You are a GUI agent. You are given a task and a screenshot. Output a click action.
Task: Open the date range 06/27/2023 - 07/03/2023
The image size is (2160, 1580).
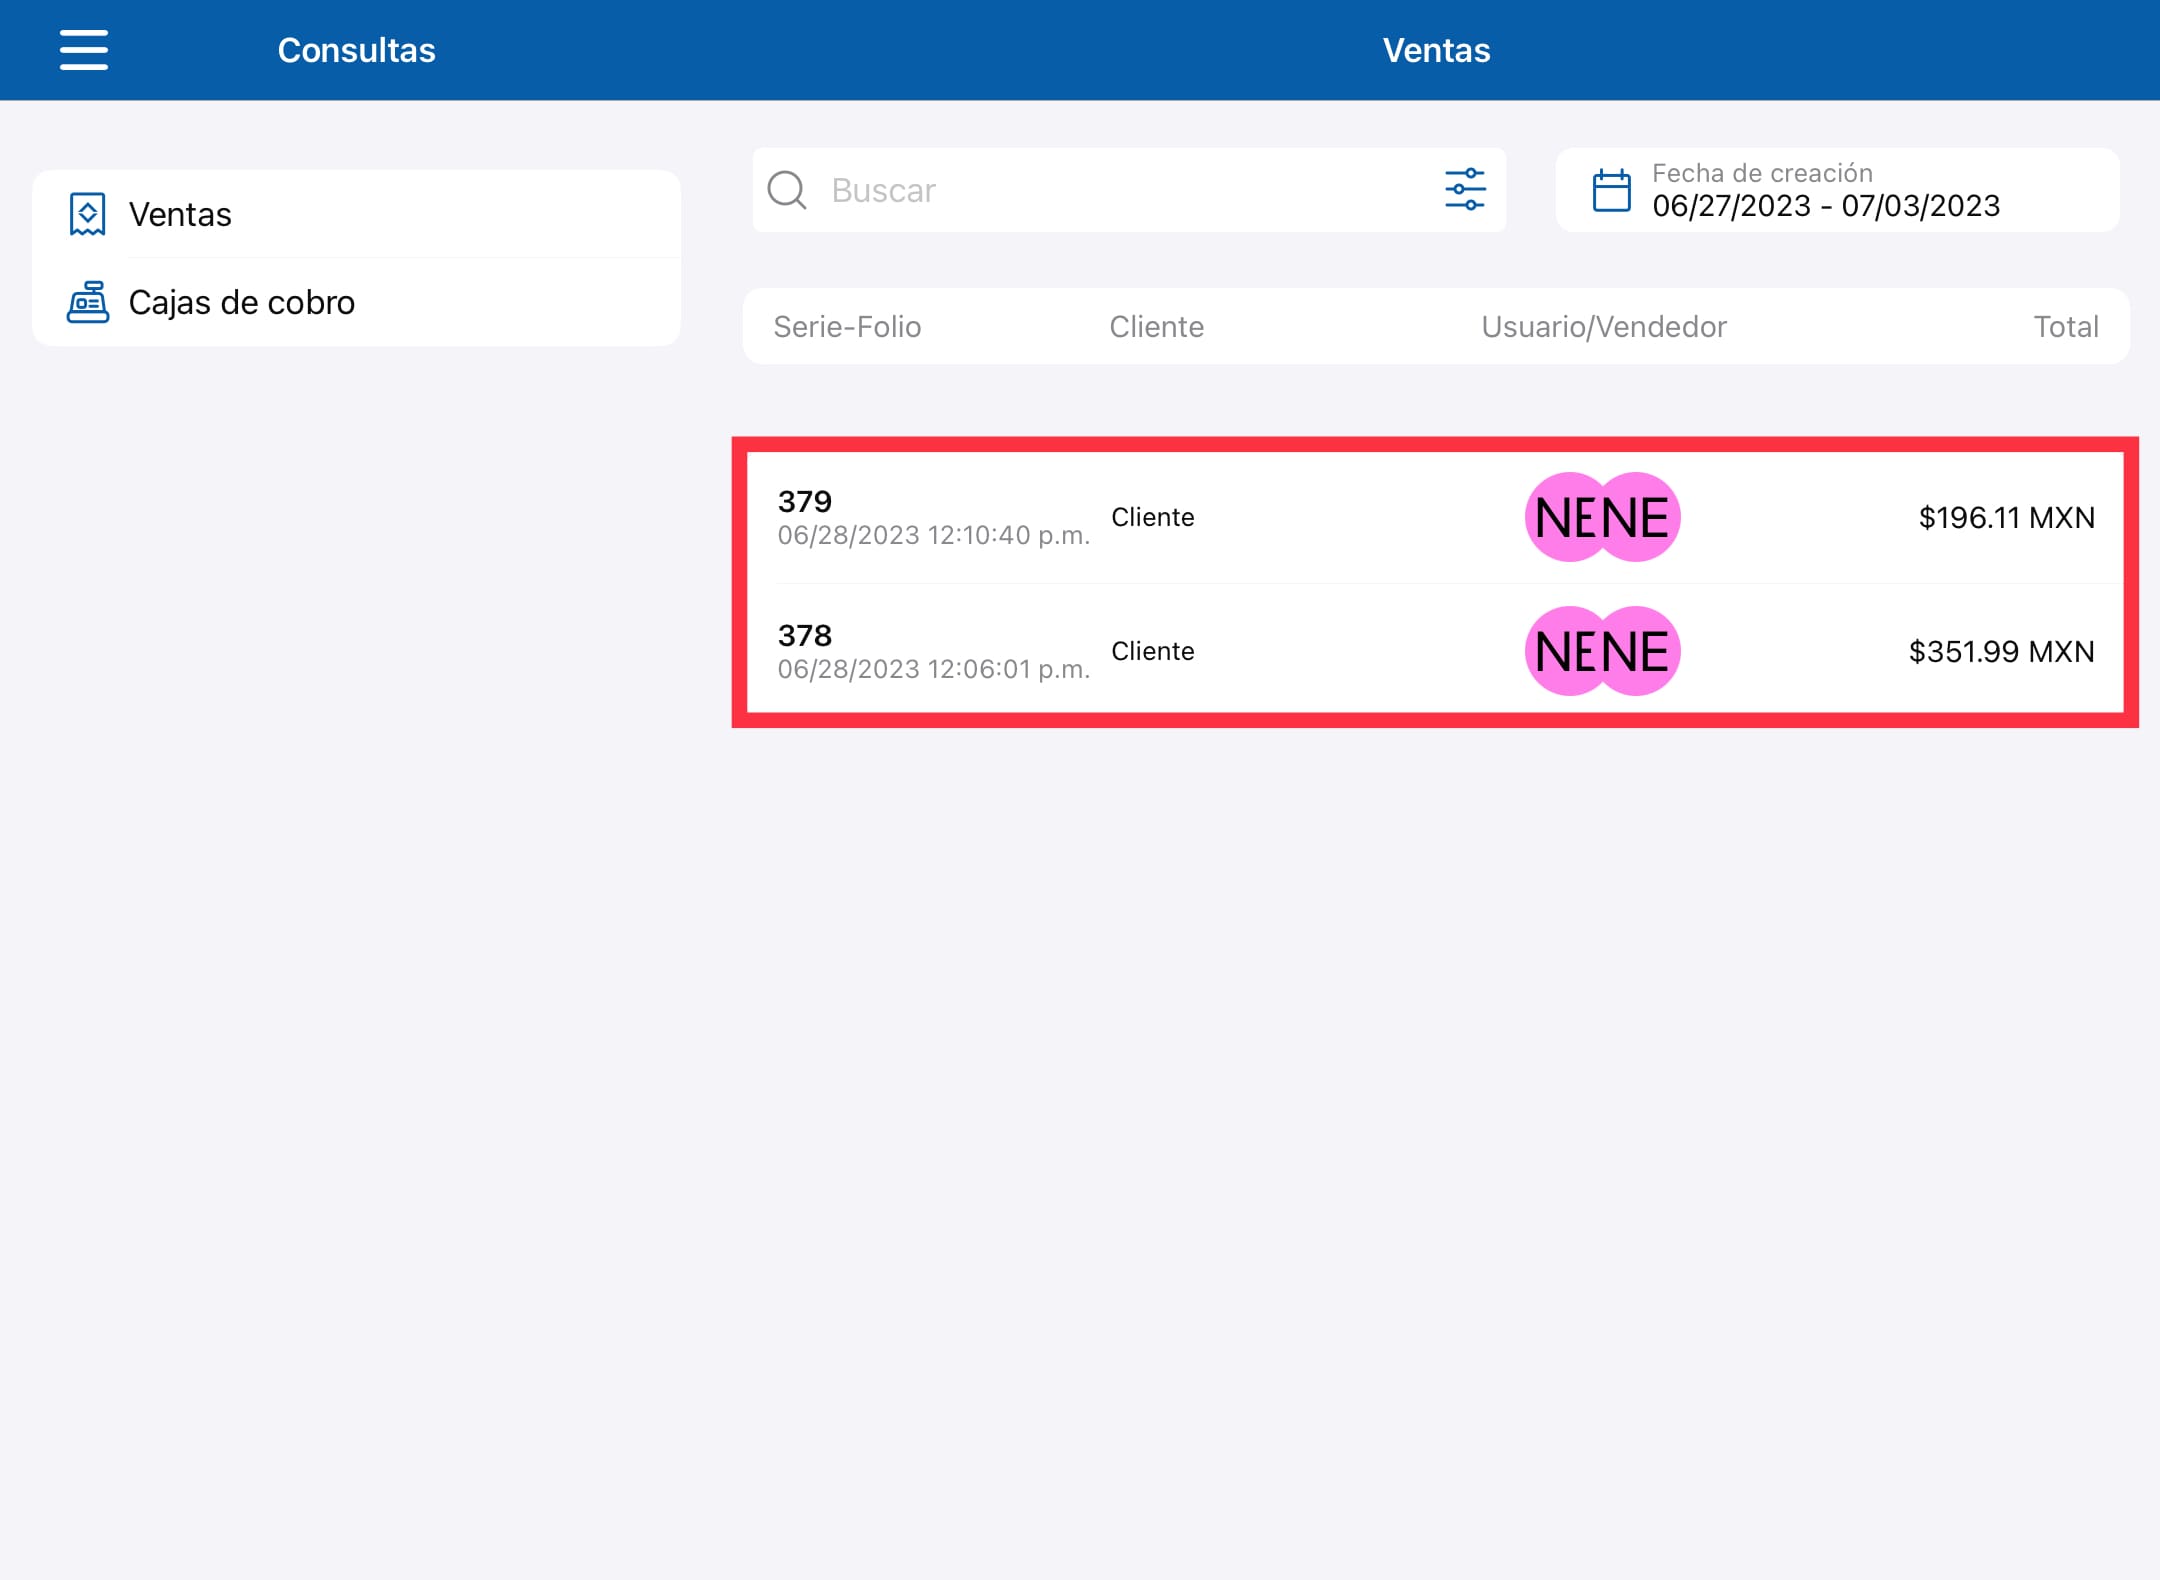[x=1837, y=190]
